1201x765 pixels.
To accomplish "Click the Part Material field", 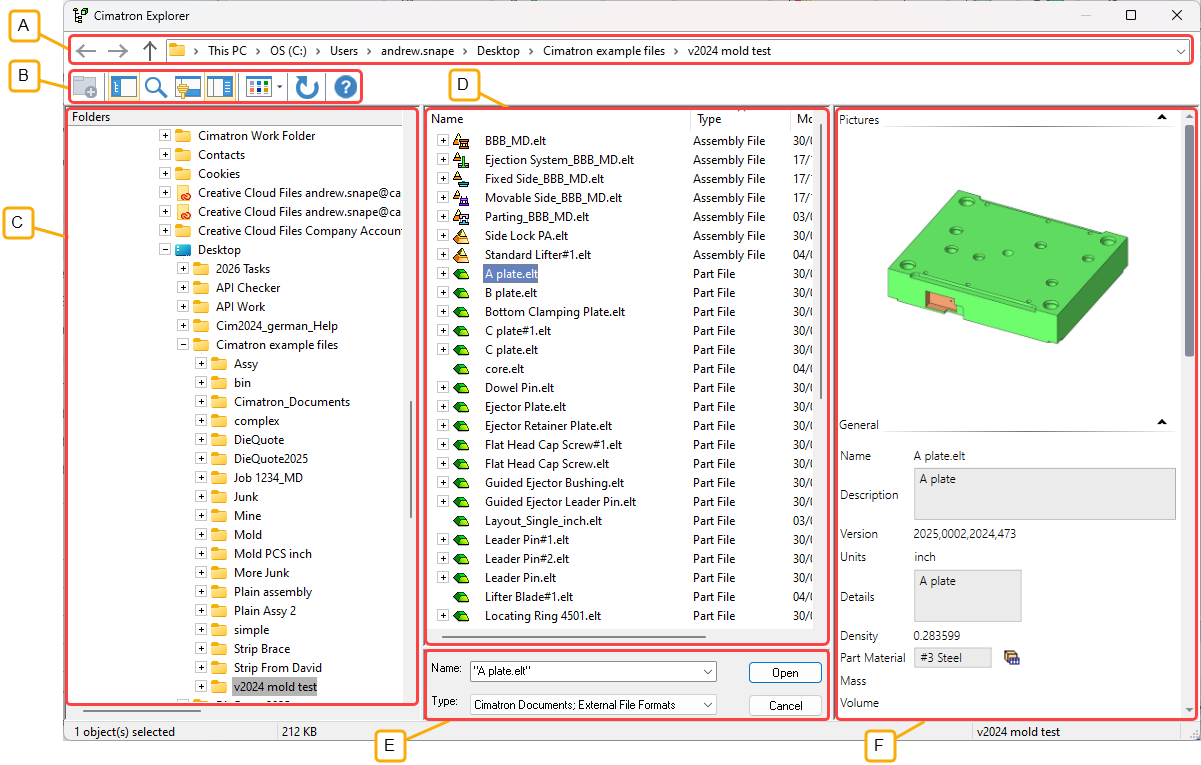I will 952,657.
